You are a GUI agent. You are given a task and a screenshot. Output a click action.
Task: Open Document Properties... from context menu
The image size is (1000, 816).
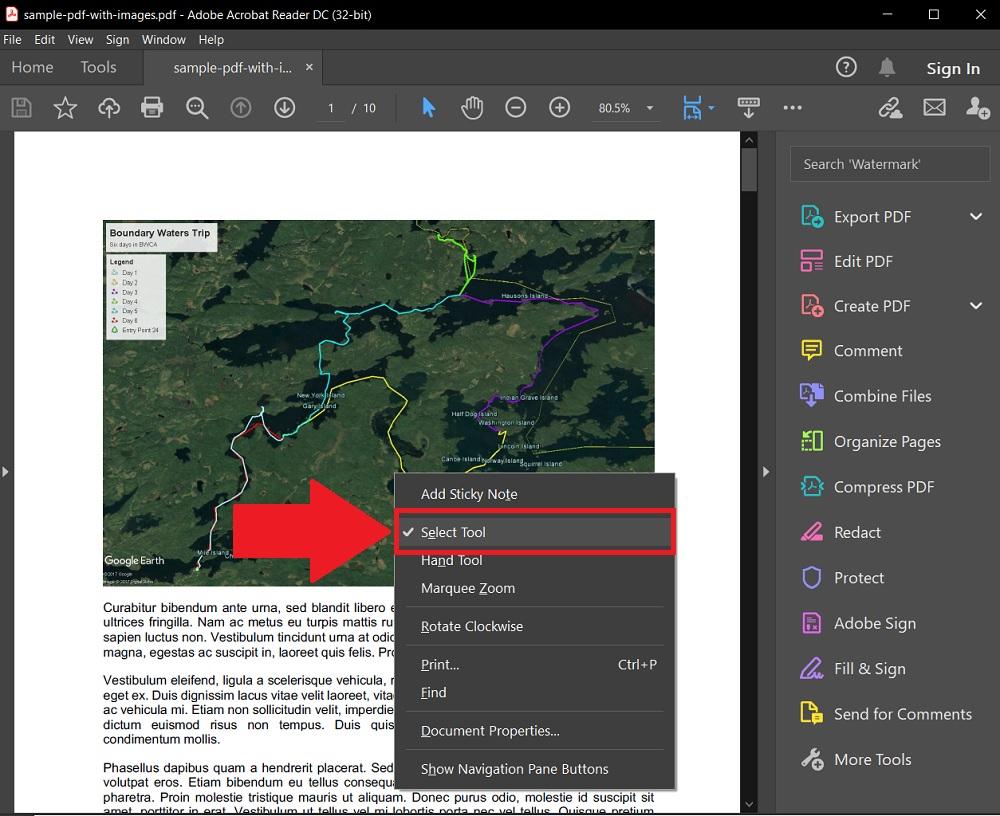(x=534, y=731)
